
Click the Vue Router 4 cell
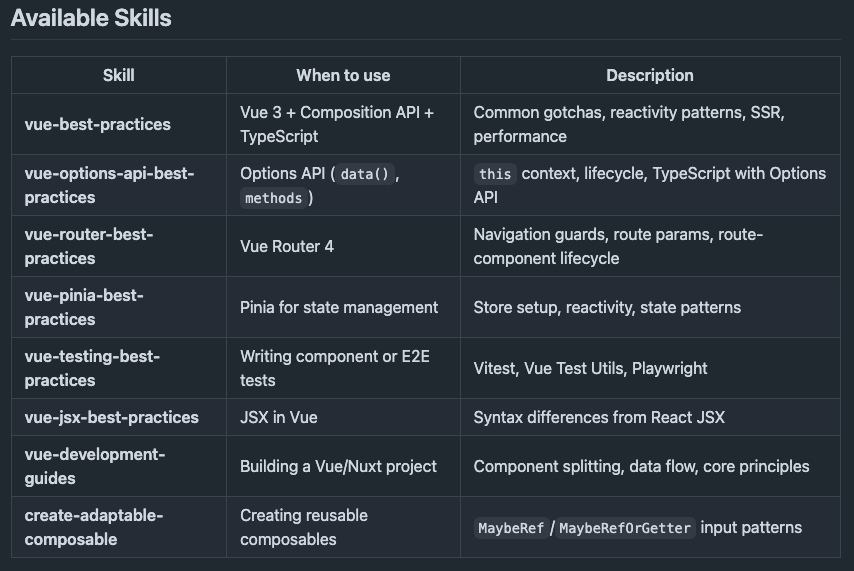(x=287, y=246)
